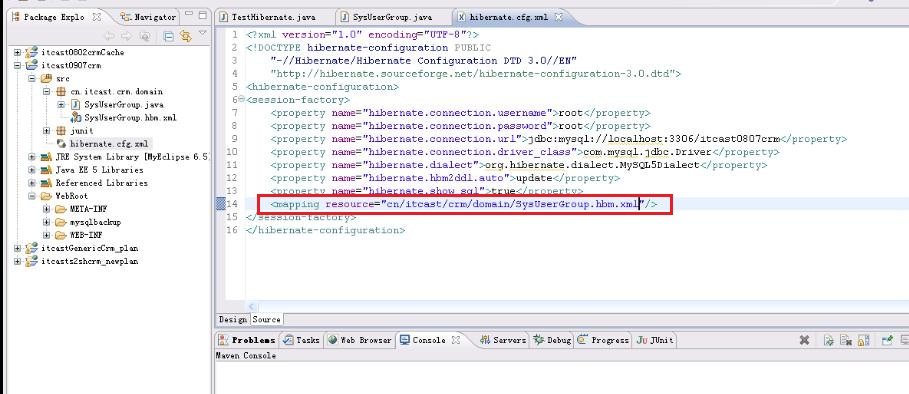Collapse the cn.itcast.crm.domain package
The image size is (909, 394).
click(46, 92)
